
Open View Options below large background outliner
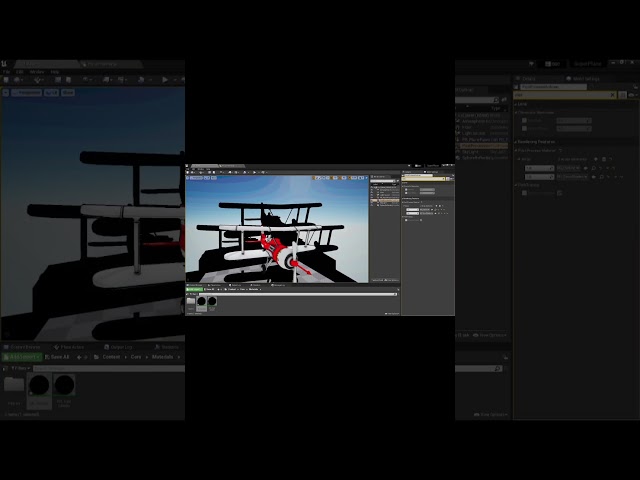coord(490,335)
